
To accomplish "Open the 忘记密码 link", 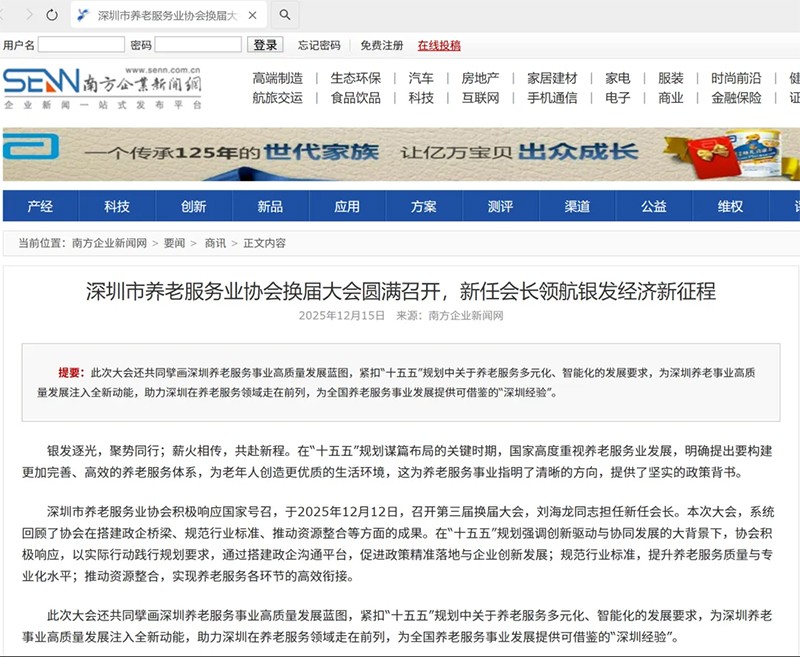I will (x=319, y=45).
